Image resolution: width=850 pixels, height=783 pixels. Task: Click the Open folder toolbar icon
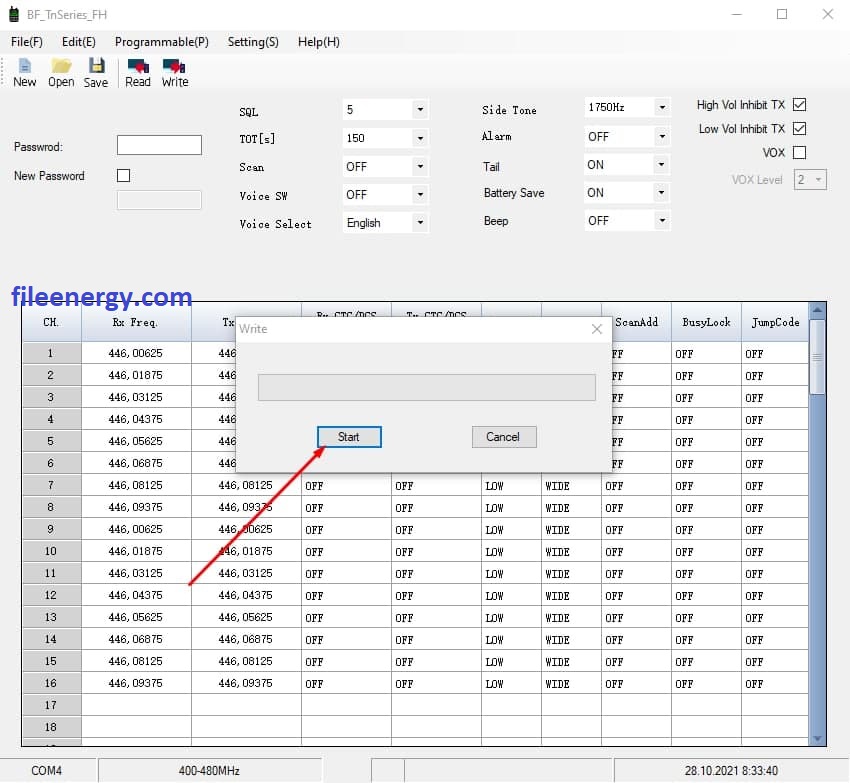pos(61,73)
